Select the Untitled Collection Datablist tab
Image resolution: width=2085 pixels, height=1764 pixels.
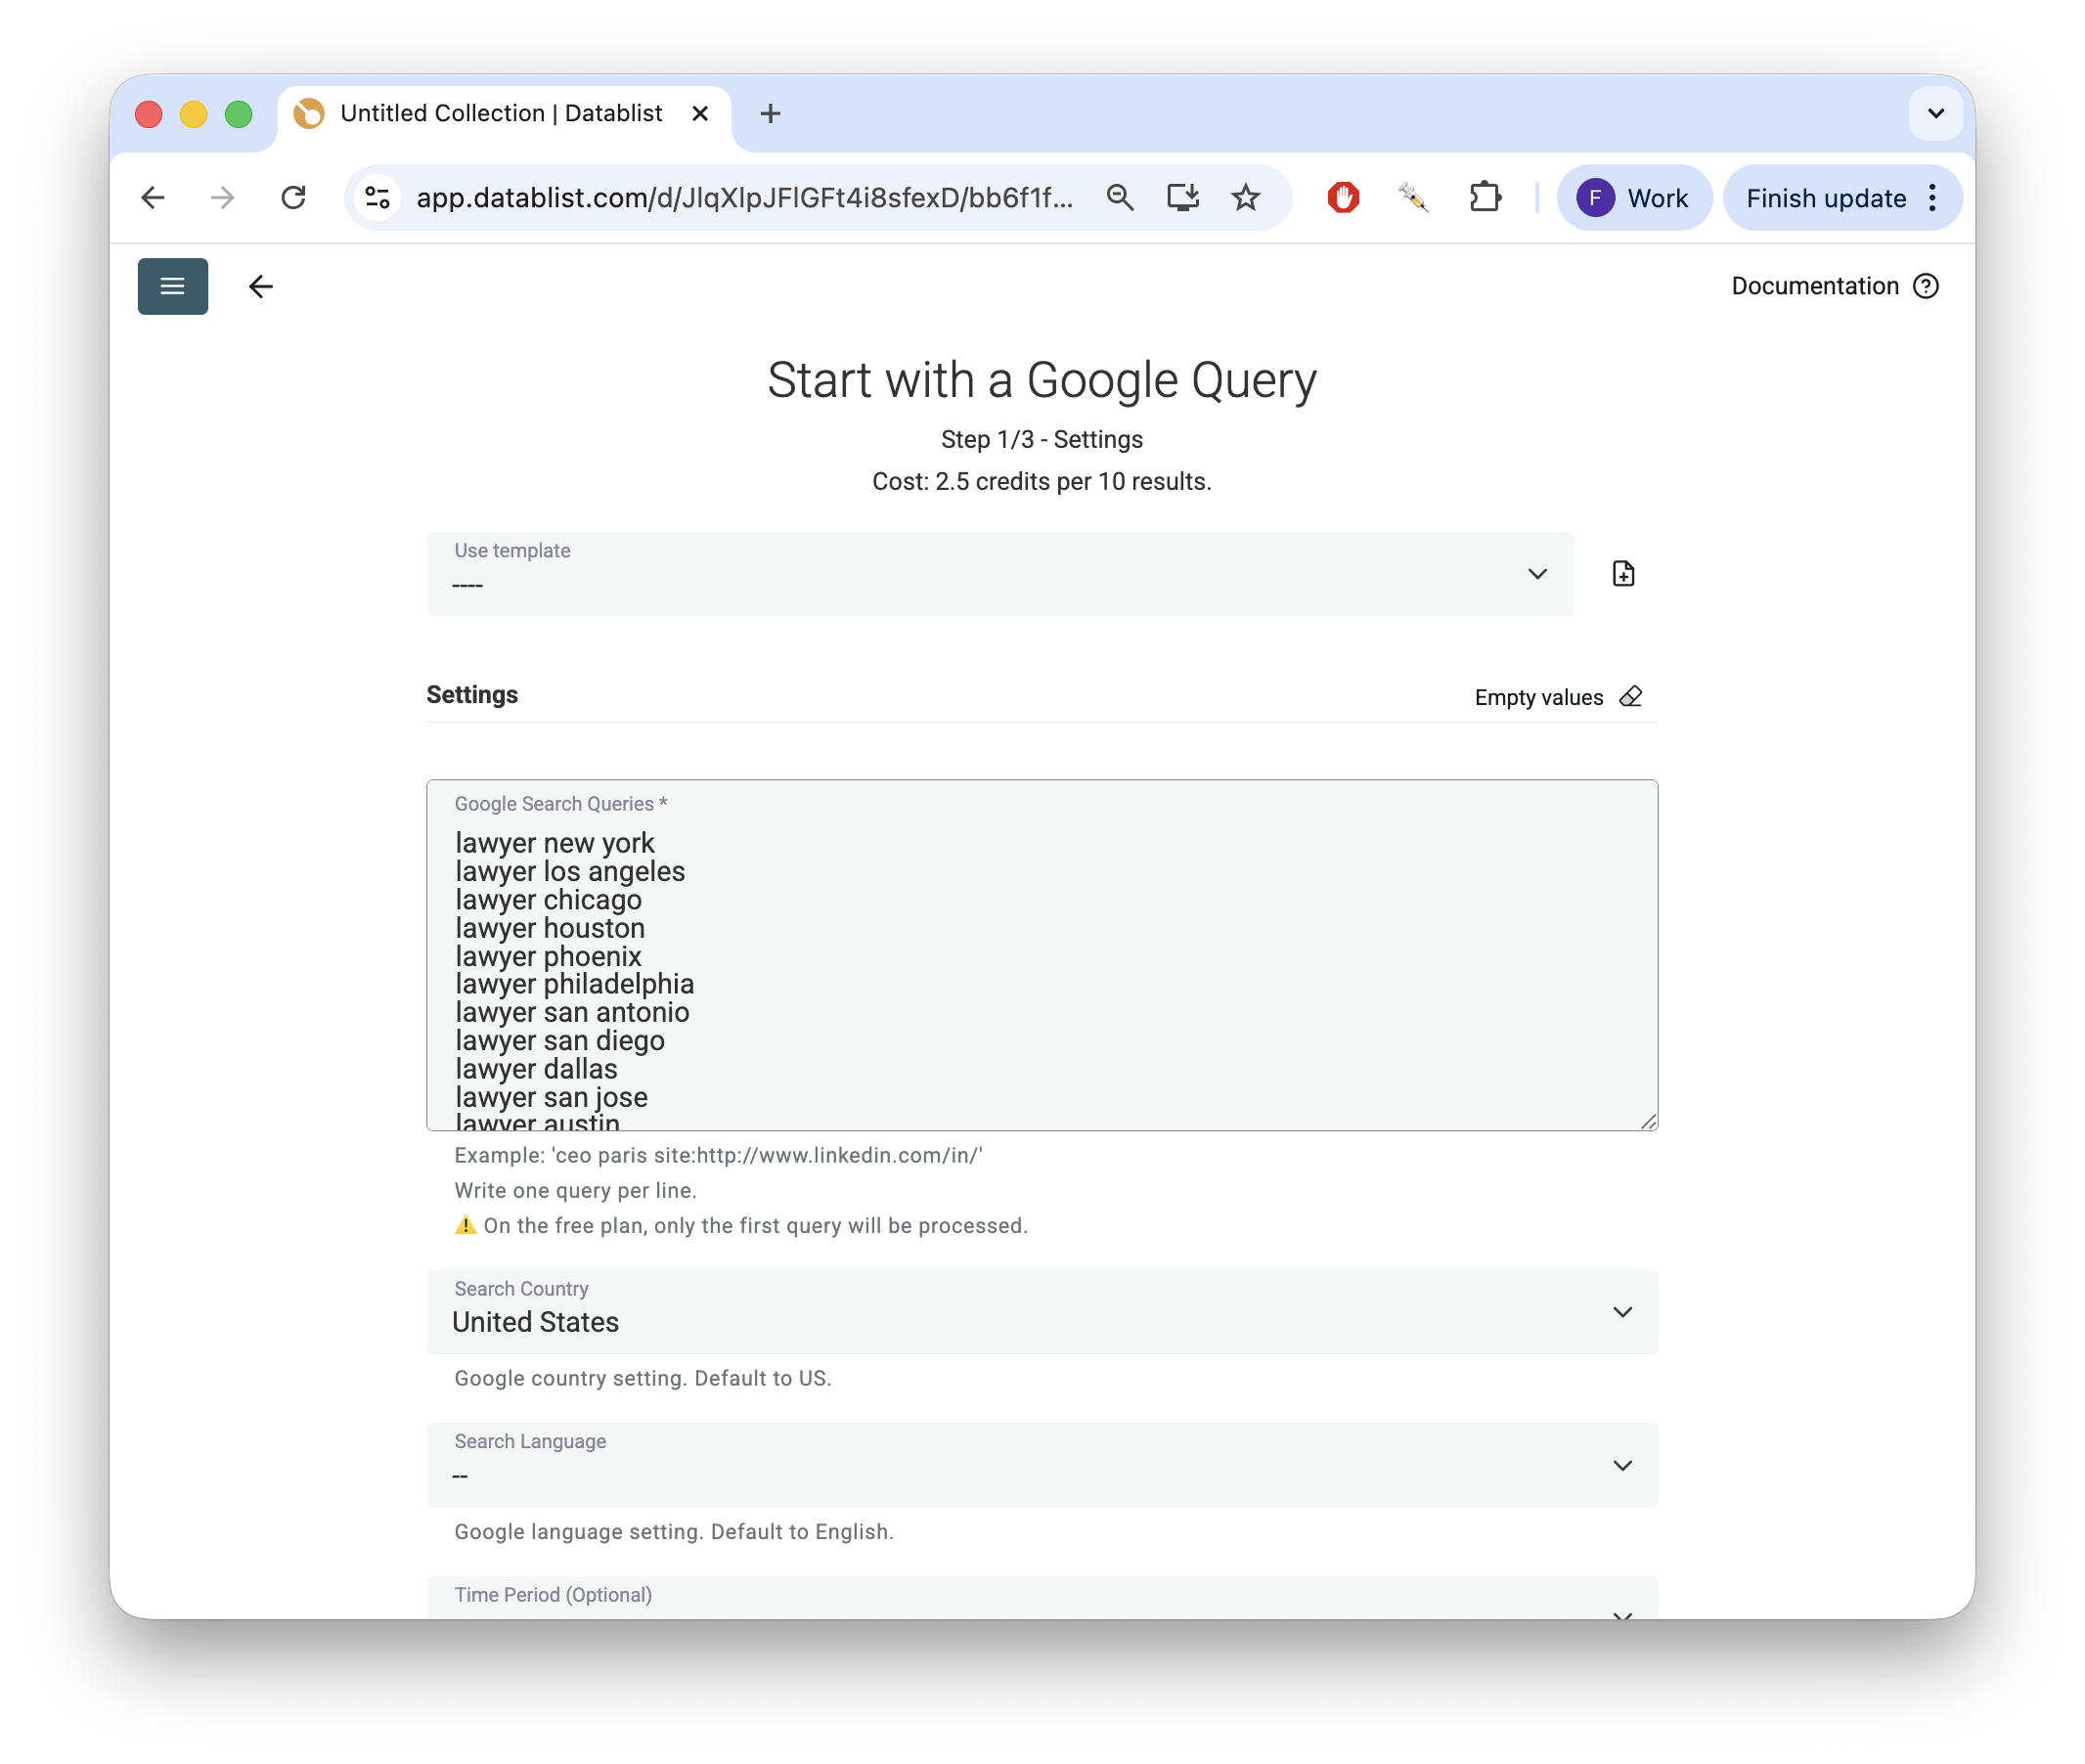(x=500, y=114)
